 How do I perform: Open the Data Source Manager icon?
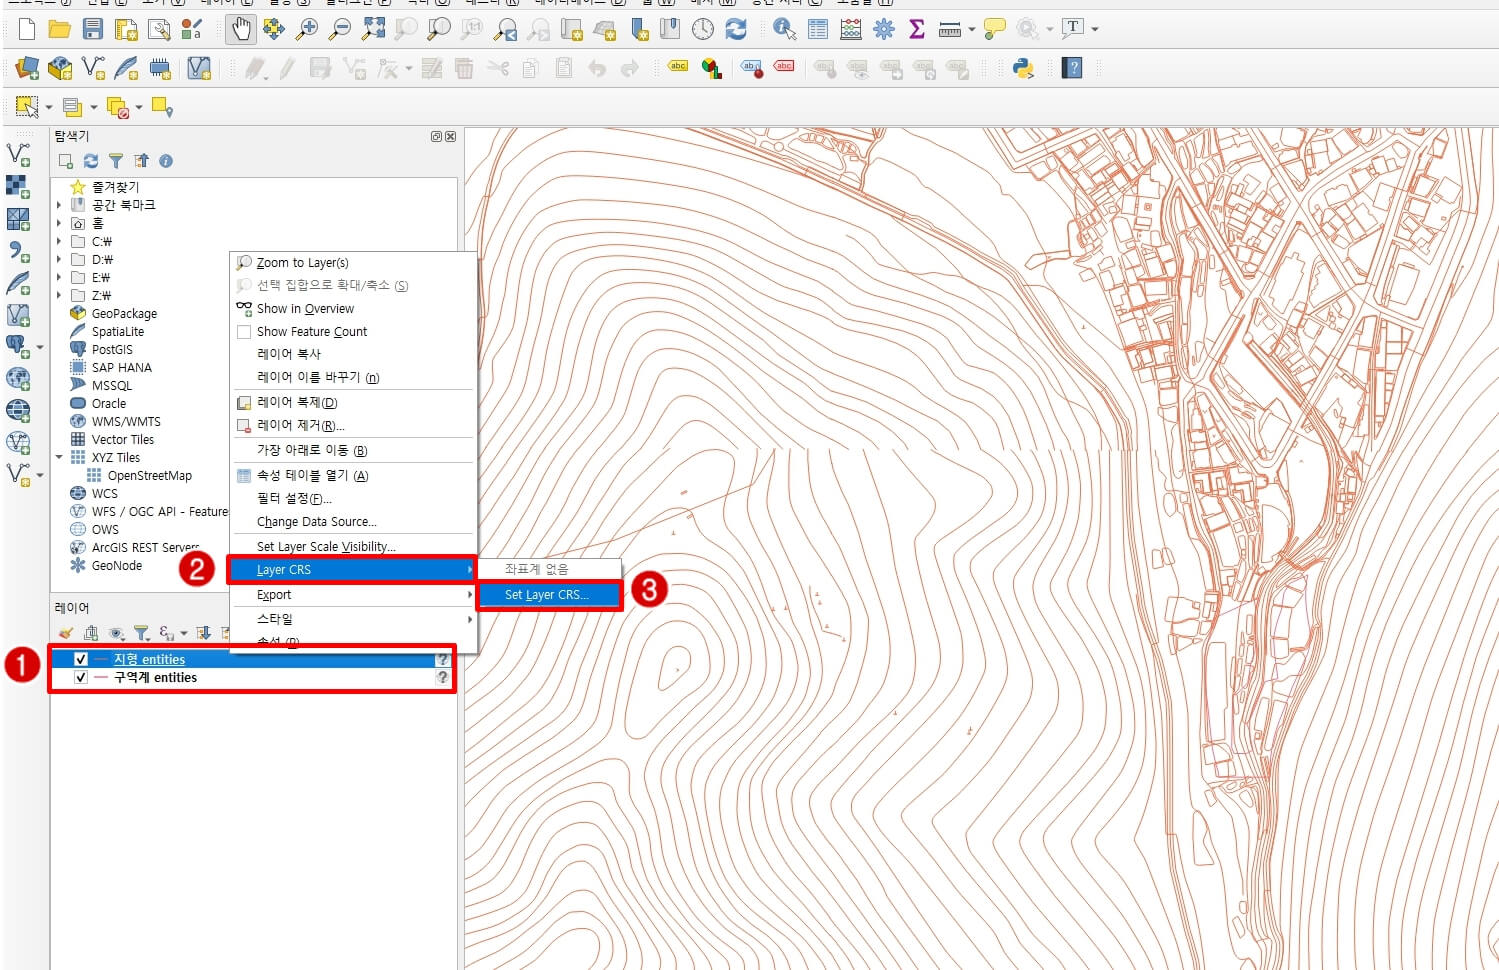[x=27, y=68]
